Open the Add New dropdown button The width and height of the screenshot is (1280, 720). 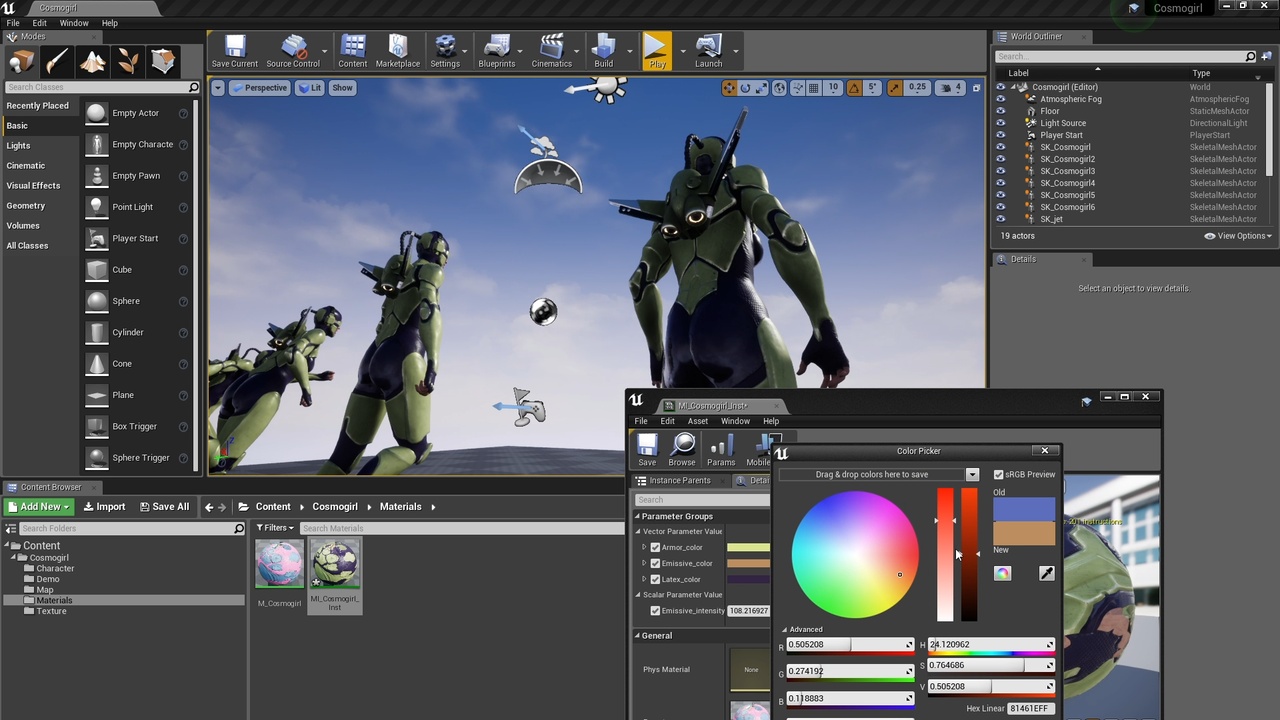pos(38,507)
